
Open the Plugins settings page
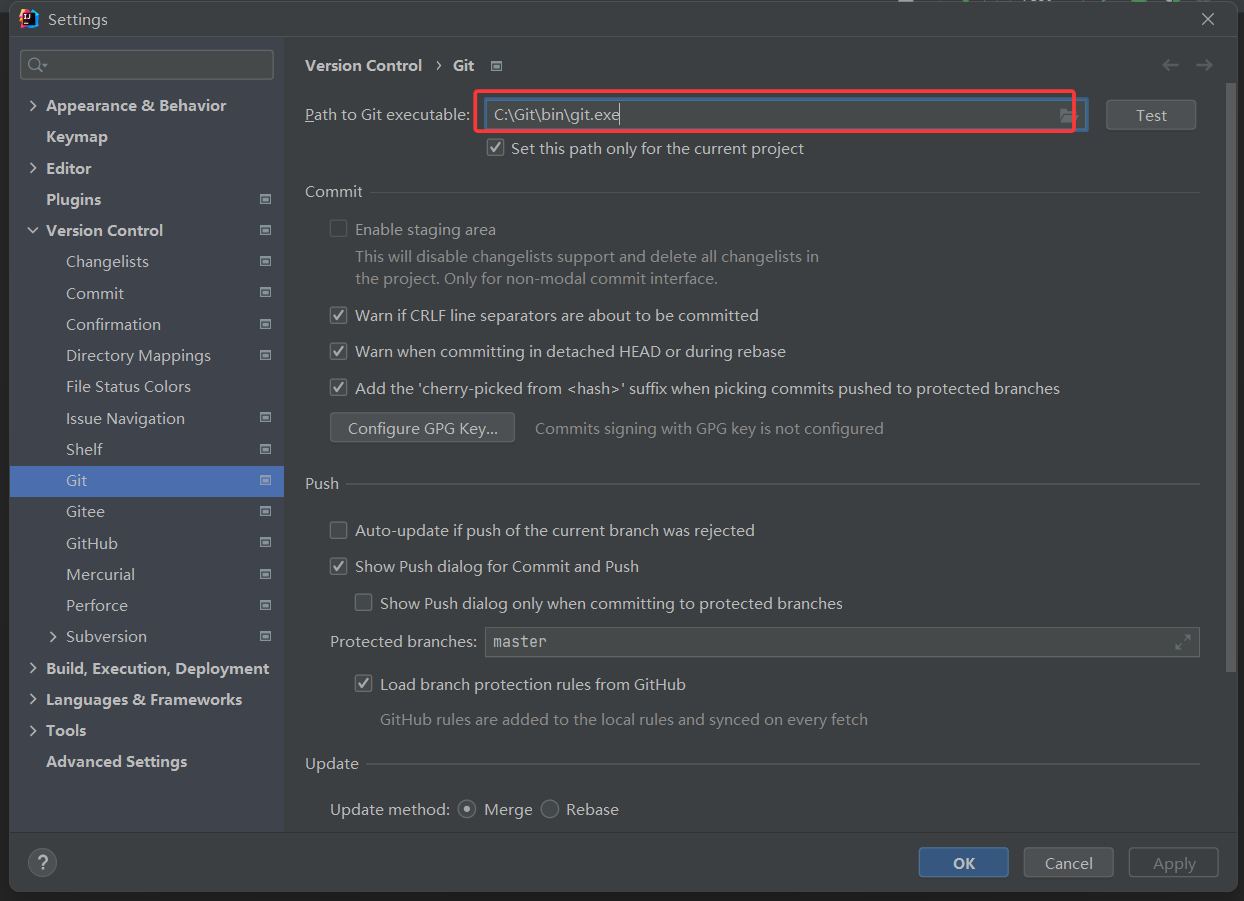pos(74,199)
